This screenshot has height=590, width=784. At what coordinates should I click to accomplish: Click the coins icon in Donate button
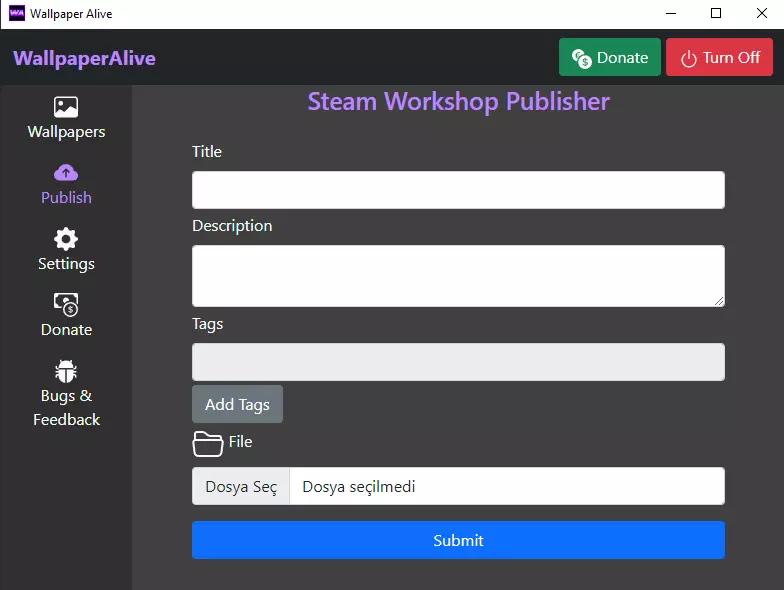pyautogui.click(x=582, y=58)
